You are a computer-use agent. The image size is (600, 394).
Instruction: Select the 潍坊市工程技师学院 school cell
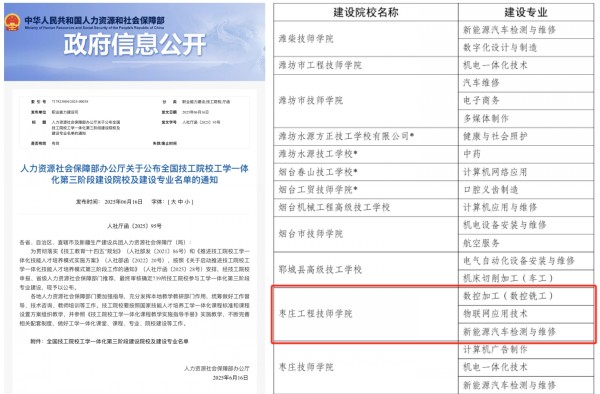coord(366,65)
